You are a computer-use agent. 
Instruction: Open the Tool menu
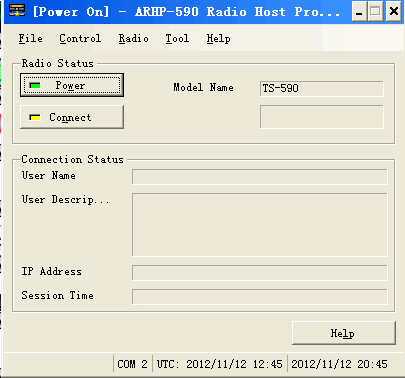coord(177,39)
